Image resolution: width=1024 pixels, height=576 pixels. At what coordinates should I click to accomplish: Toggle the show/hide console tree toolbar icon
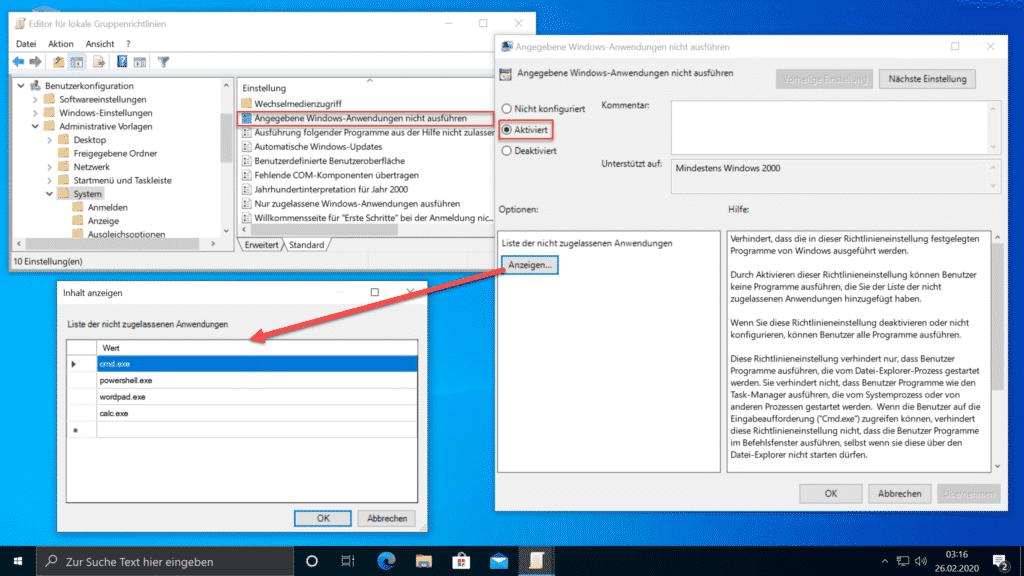(77, 62)
